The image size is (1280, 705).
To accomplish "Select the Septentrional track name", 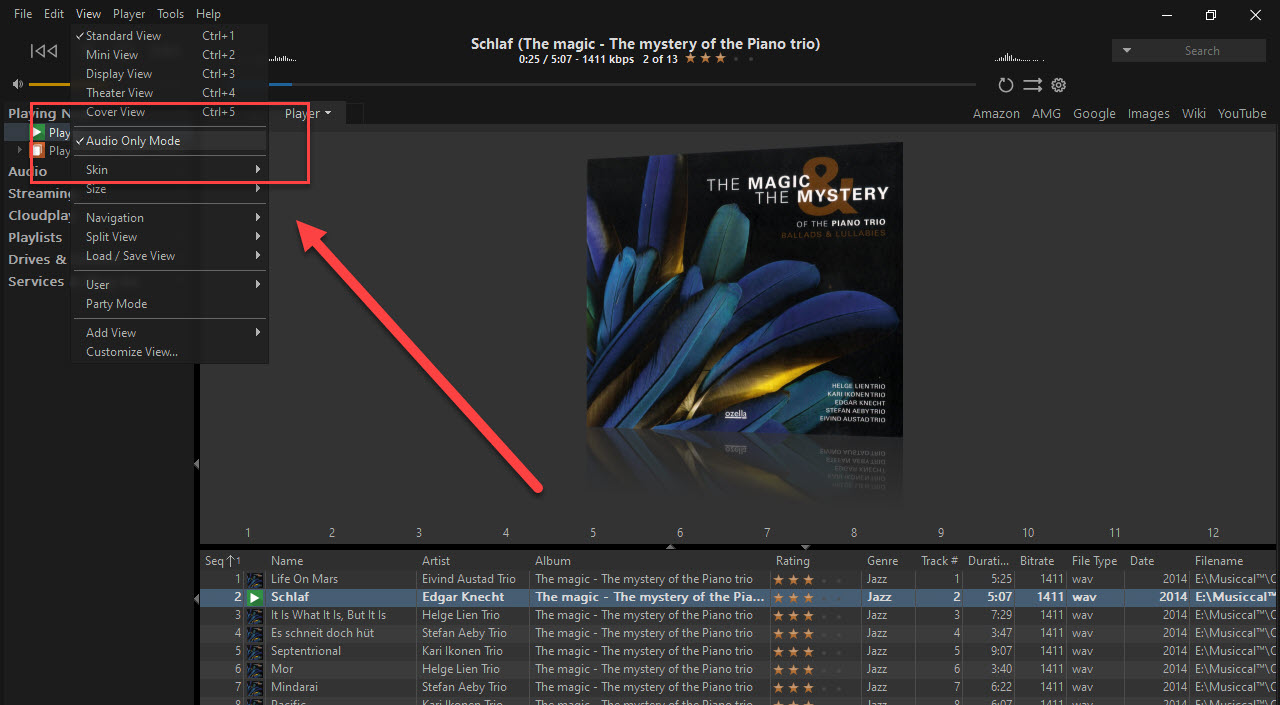I will coord(306,651).
